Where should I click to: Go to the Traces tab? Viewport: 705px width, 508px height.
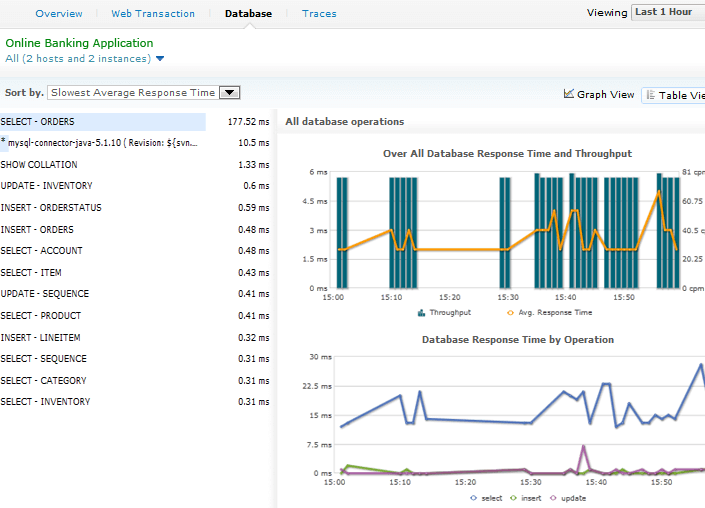pyautogui.click(x=319, y=14)
